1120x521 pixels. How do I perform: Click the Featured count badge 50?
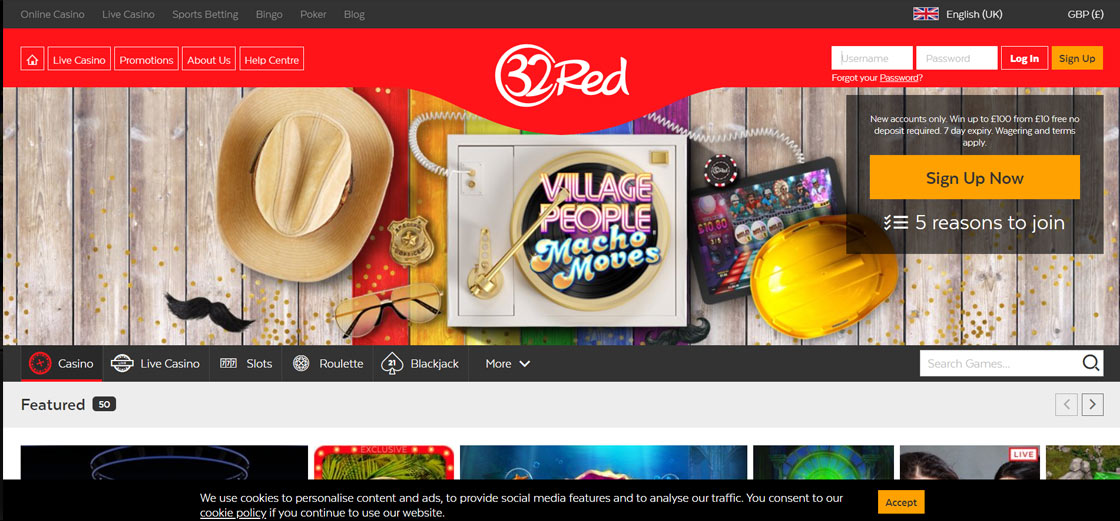[x=104, y=405]
